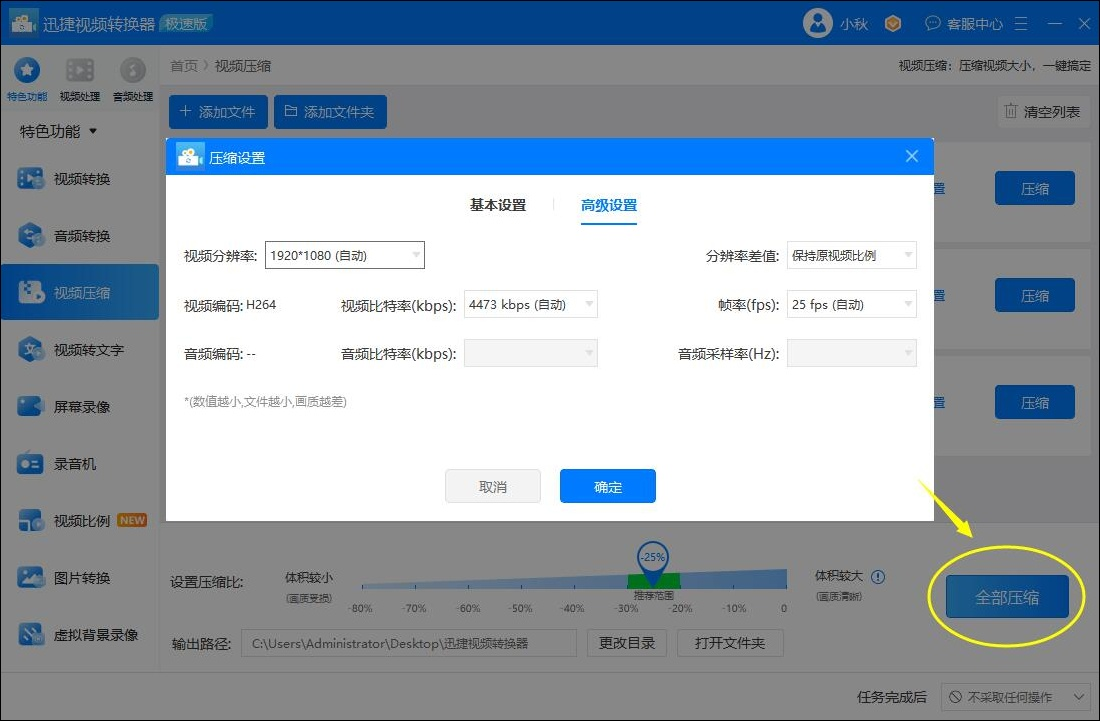
Task: Click the 输出路径 path field
Action: coord(409,643)
